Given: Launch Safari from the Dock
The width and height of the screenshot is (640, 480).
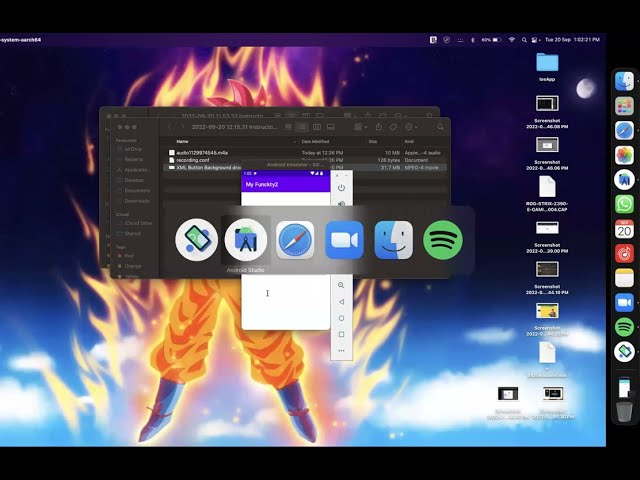Looking at the screenshot, I should (624, 131).
